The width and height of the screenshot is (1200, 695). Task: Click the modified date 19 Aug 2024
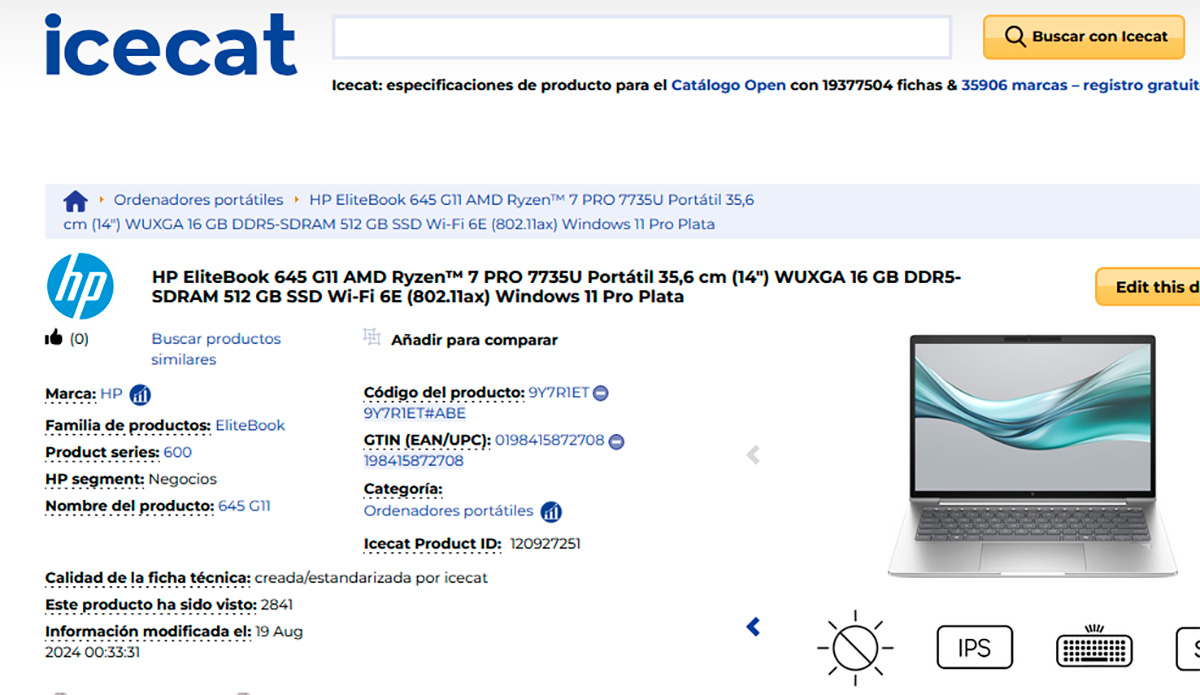click(x=174, y=642)
